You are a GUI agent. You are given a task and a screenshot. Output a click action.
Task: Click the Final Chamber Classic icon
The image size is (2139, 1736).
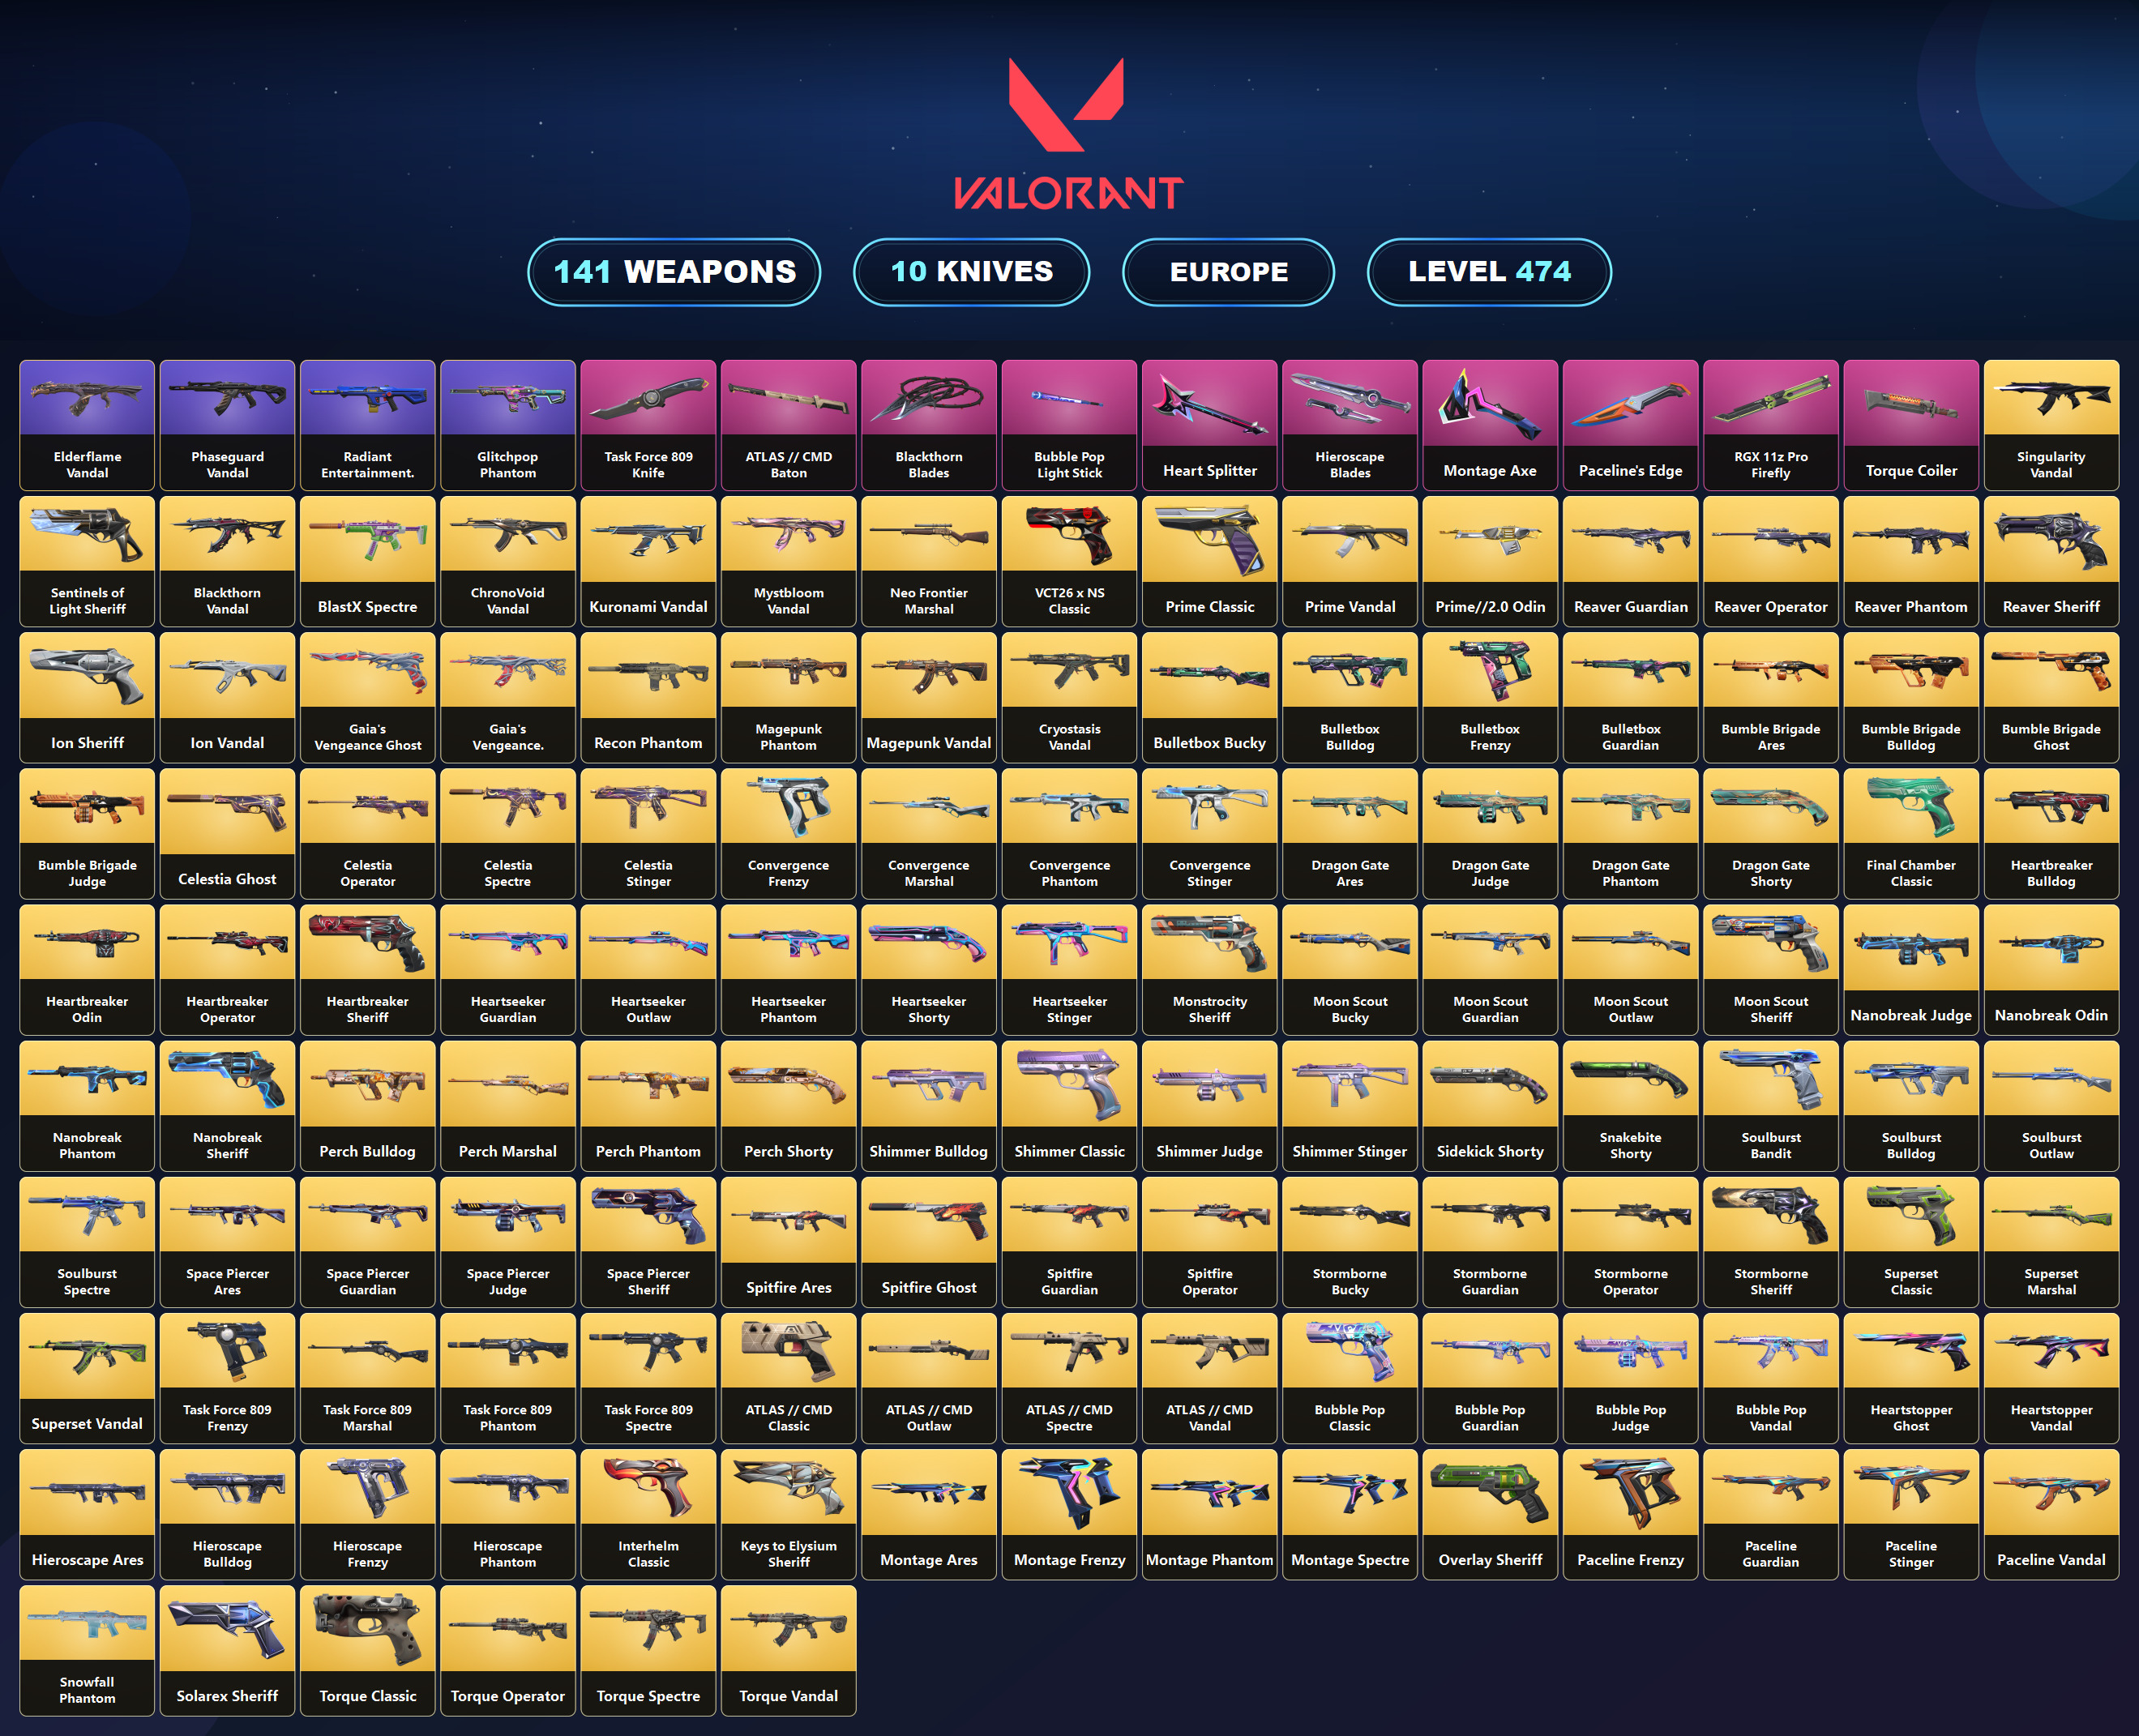[1911, 806]
